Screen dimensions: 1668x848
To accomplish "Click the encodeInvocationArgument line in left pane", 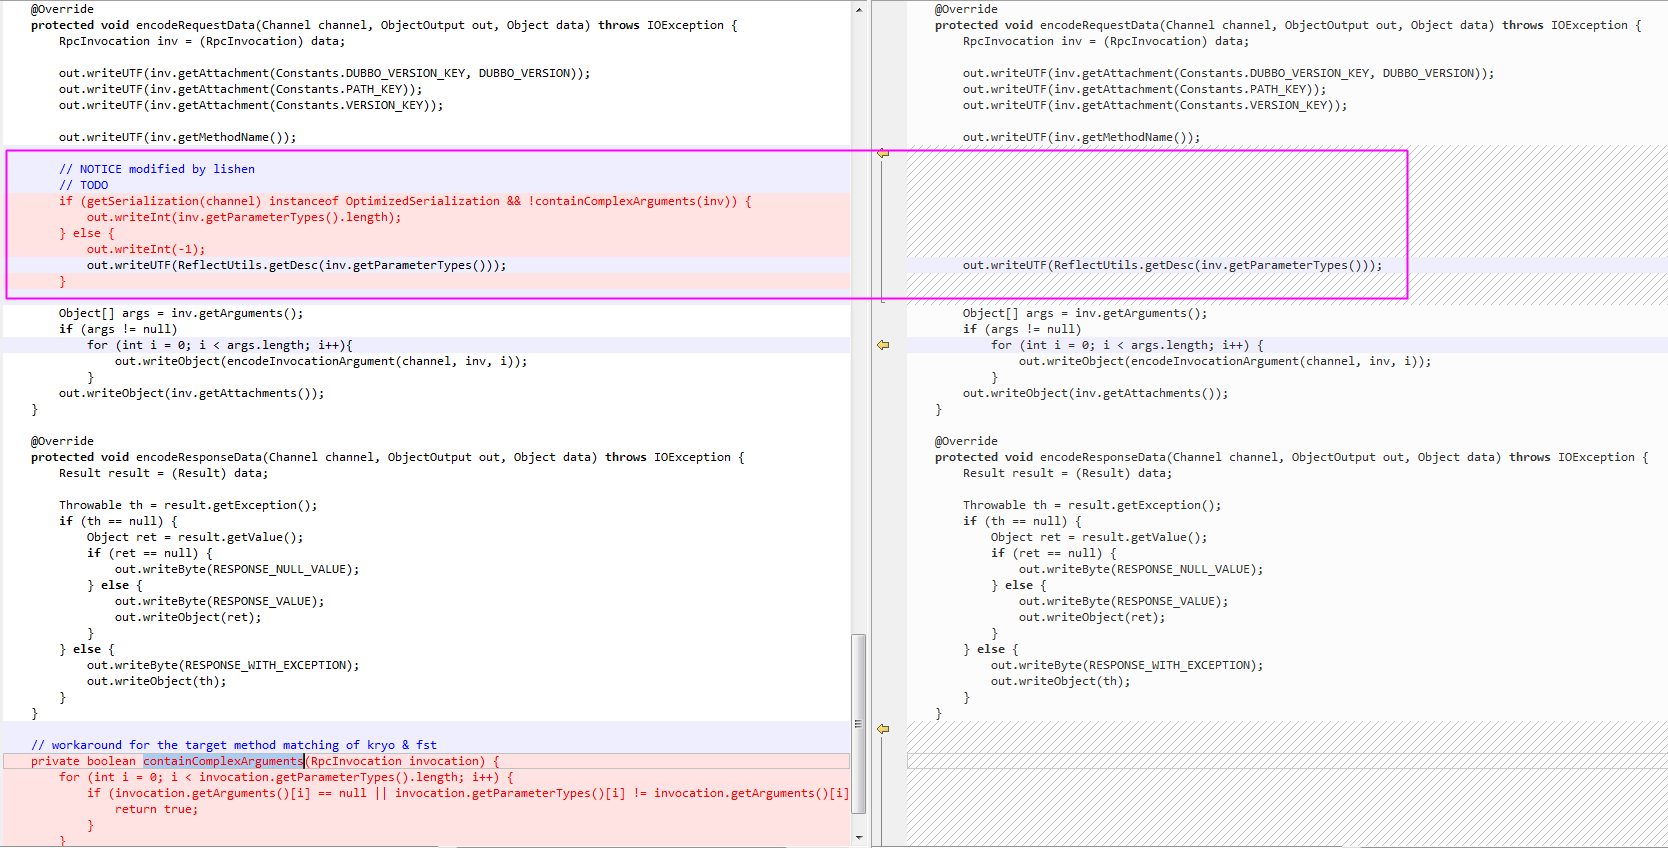I will tap(321, 361).
